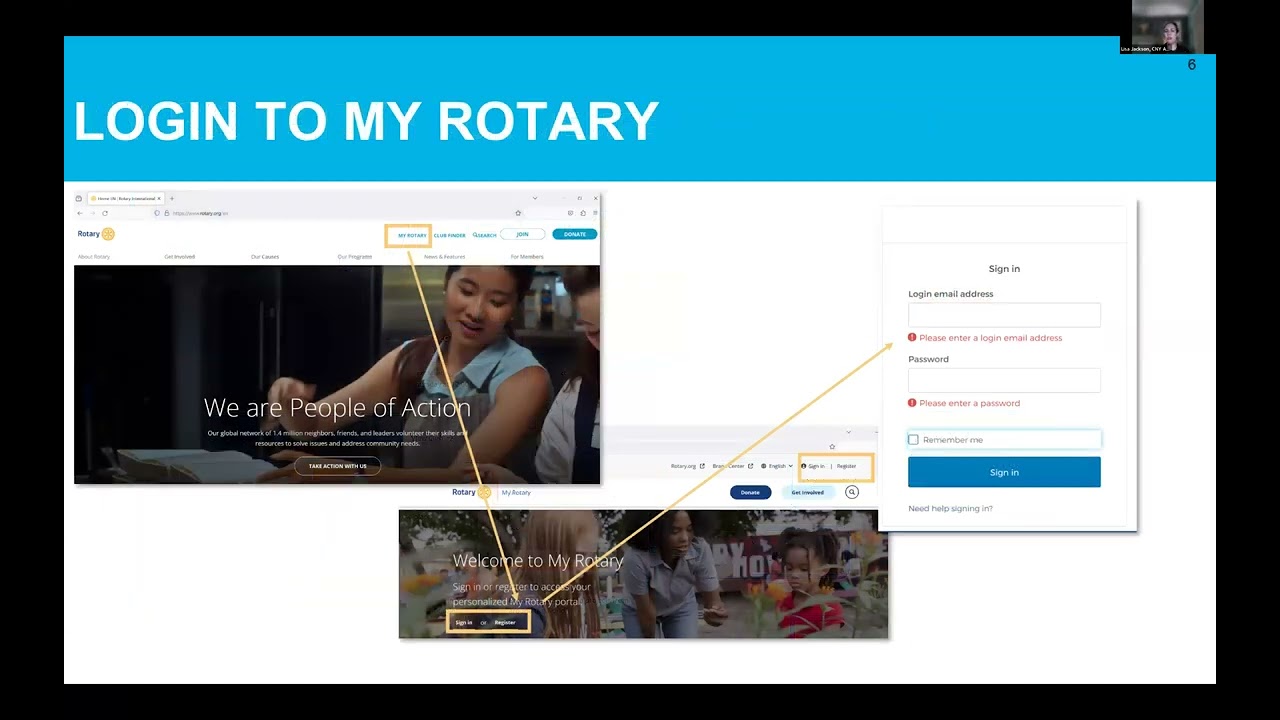Click the password field error warning icon
The width and height of the screenshot is (1280, 720).
click(912, 403)
